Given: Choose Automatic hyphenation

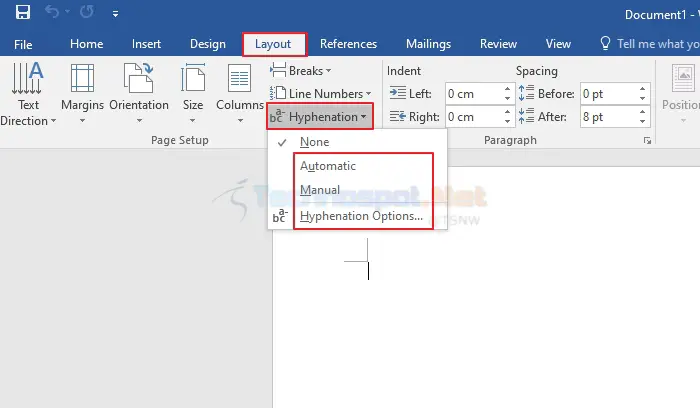Looking at the screenshot, I should 358,166.
